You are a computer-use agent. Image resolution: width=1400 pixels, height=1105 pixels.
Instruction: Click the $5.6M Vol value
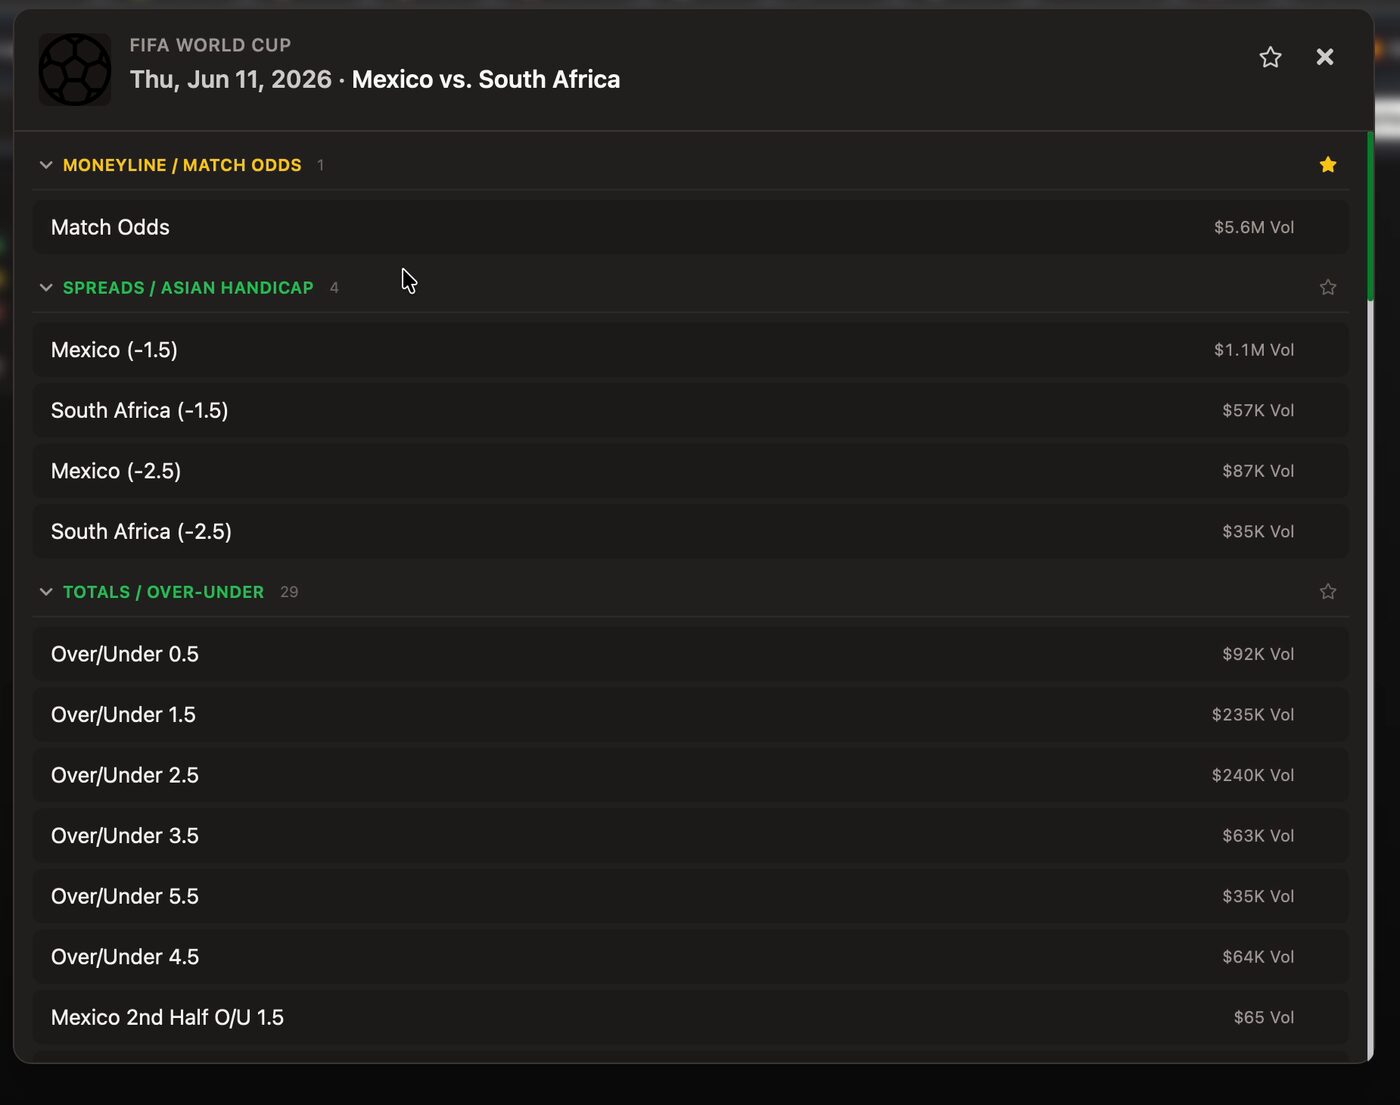pos(1254,227)
